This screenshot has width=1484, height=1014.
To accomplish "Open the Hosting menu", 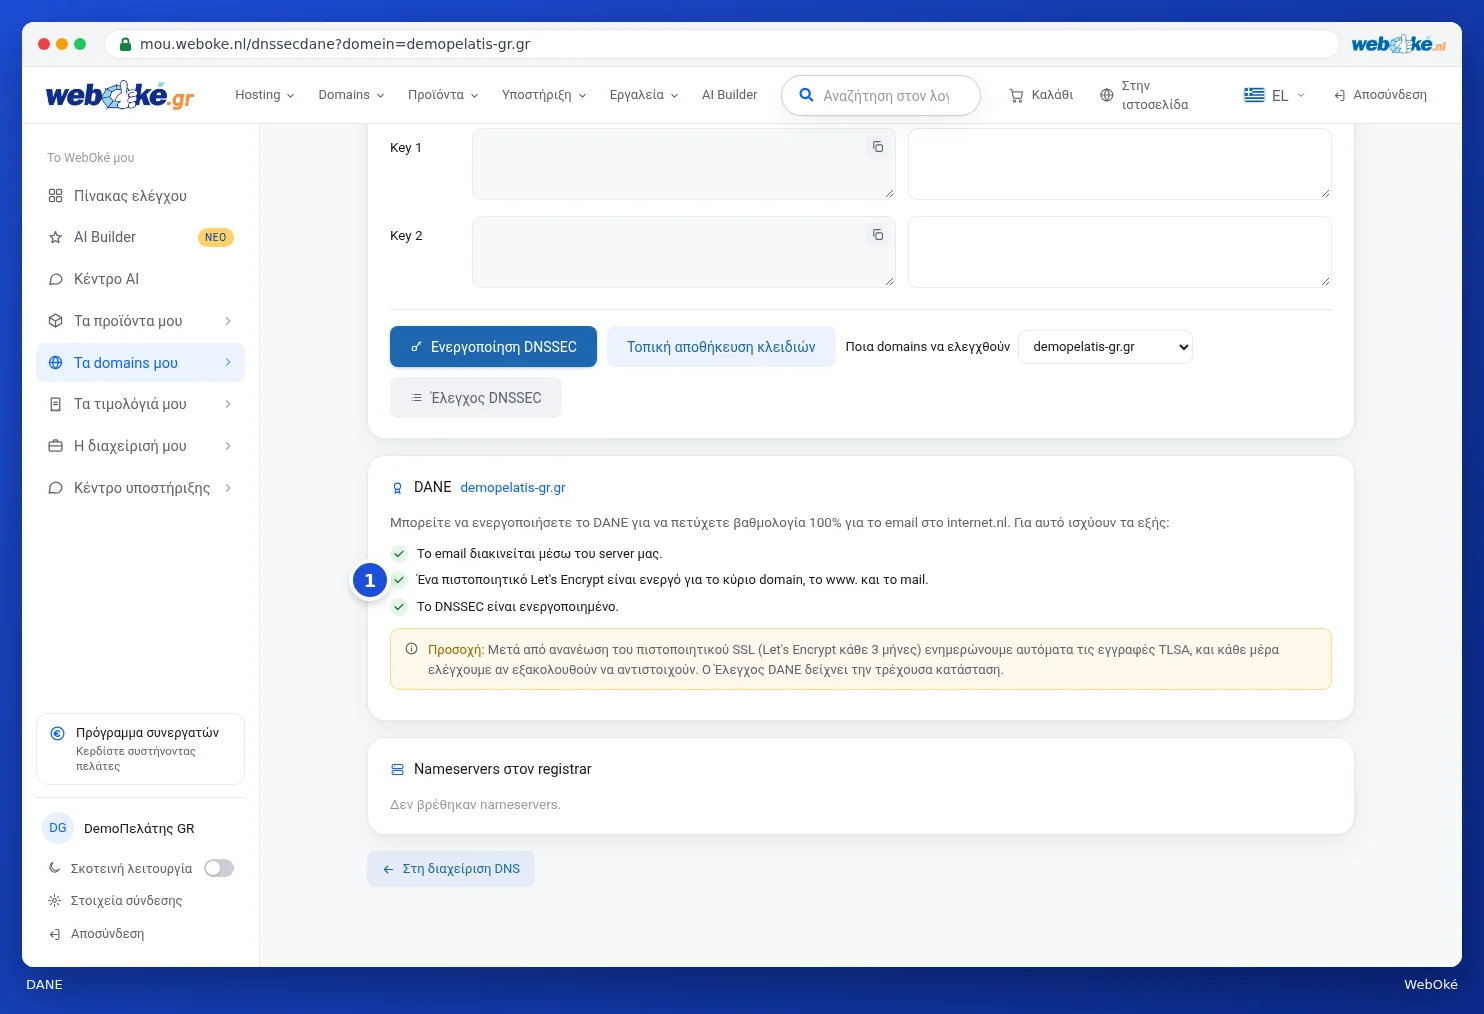I will [x=265, y=95].
